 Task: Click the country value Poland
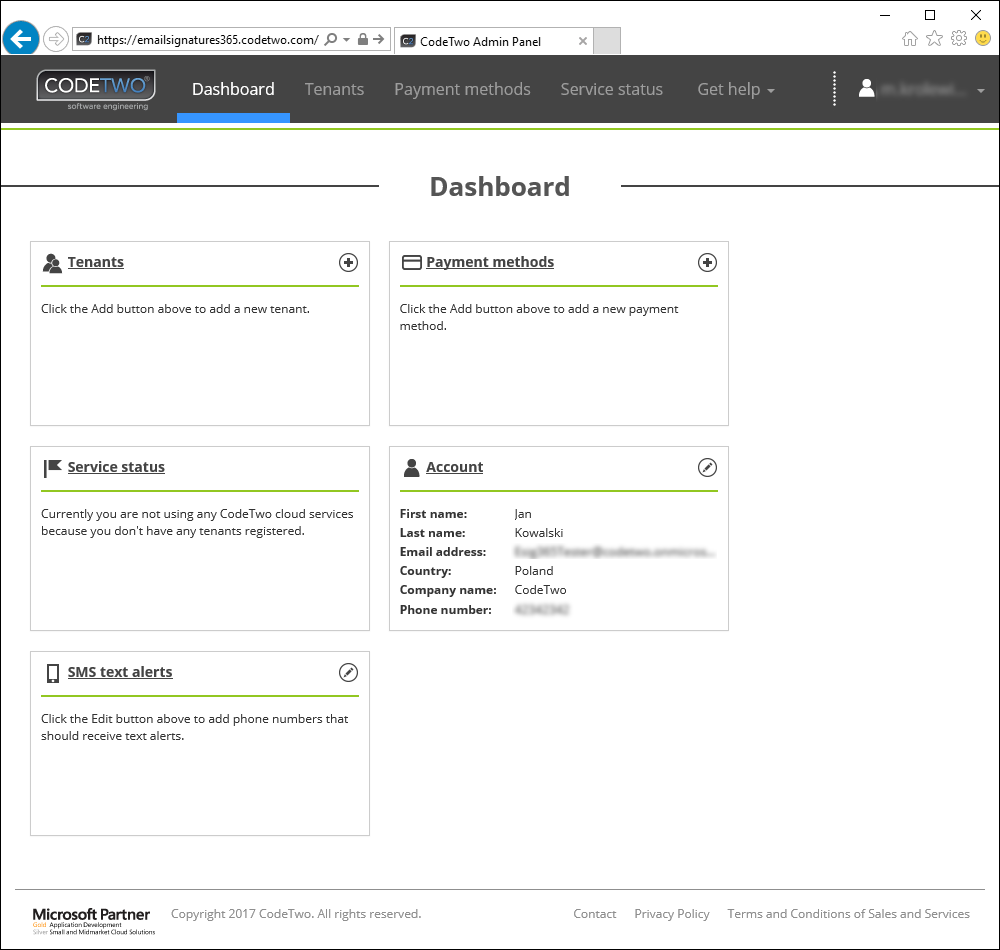coord(534,571)
